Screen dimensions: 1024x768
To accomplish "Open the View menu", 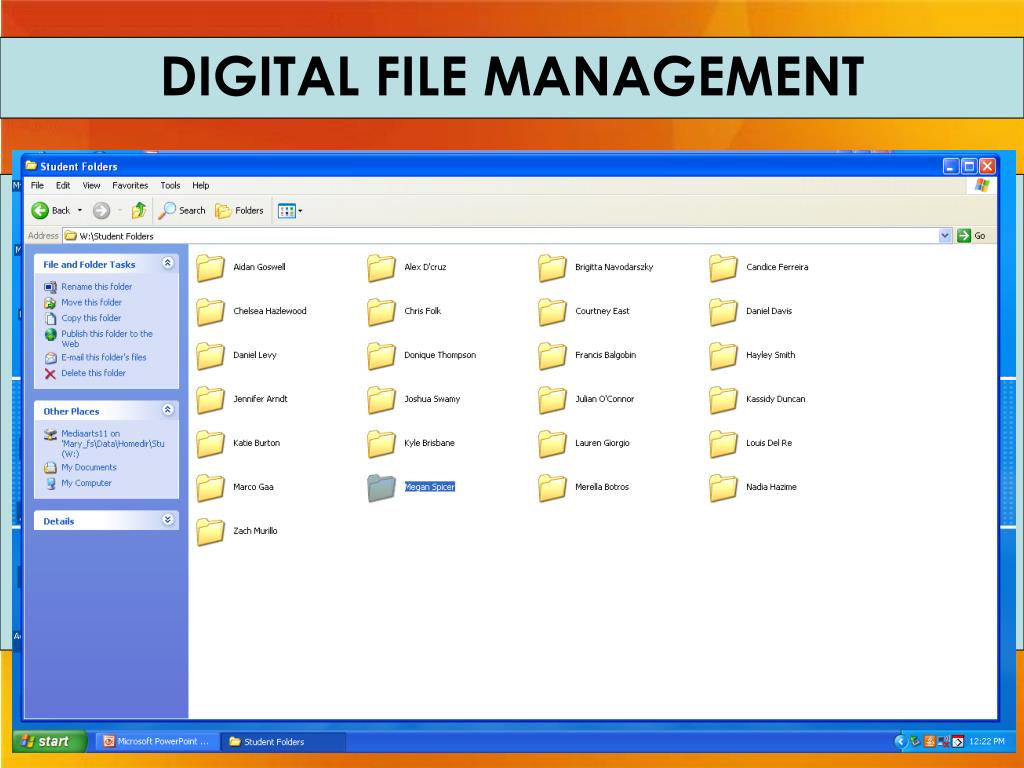I will (91, 185).
